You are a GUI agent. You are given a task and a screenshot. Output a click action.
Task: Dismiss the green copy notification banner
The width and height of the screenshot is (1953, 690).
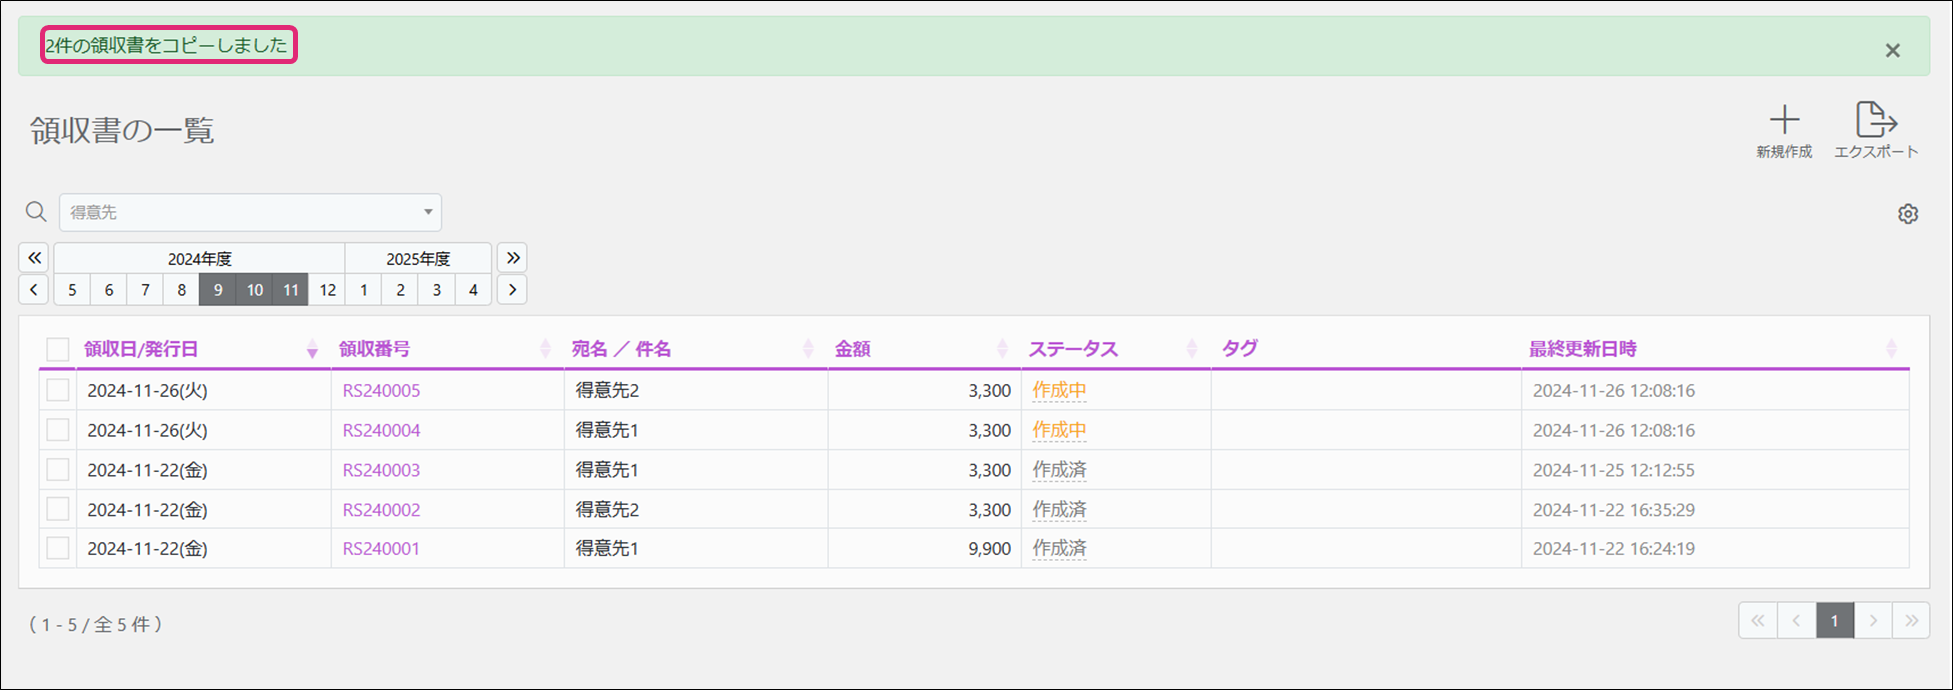coord(1892,50)
